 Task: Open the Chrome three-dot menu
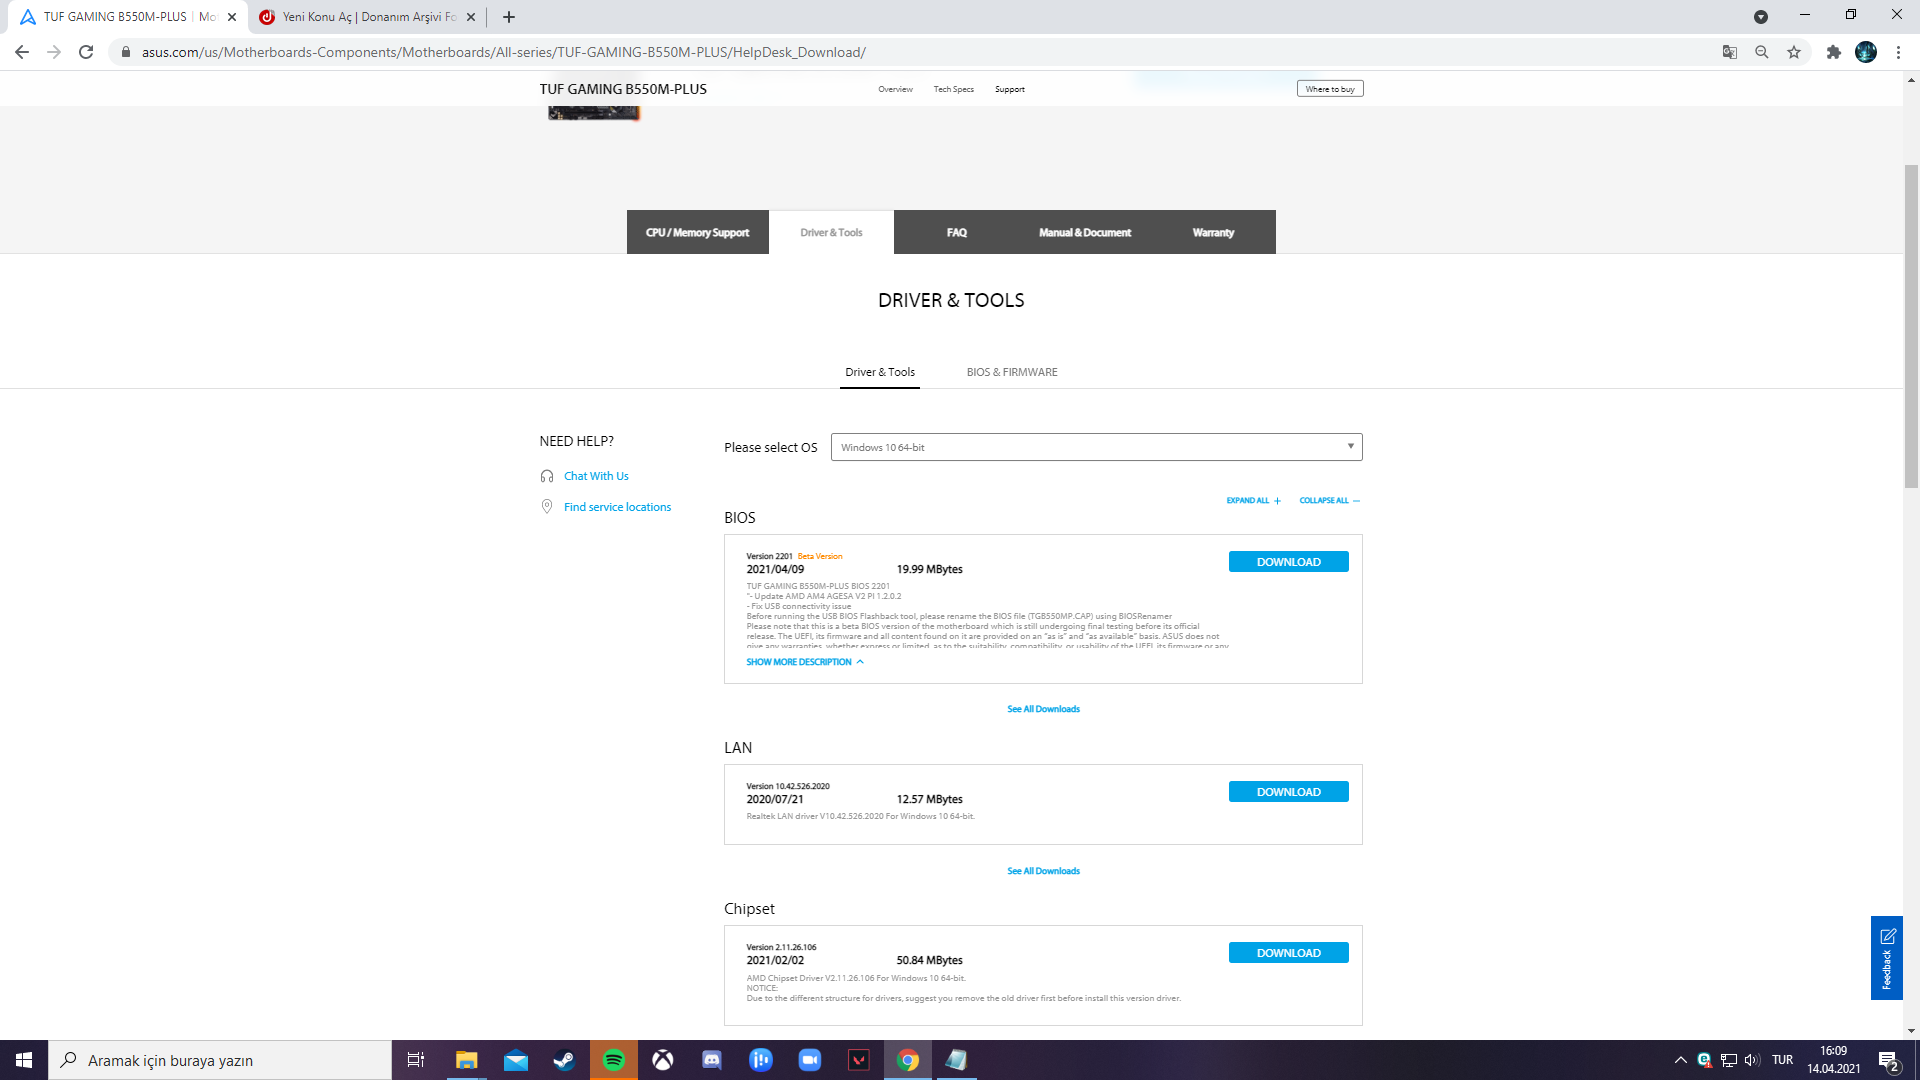point(1898,52)
